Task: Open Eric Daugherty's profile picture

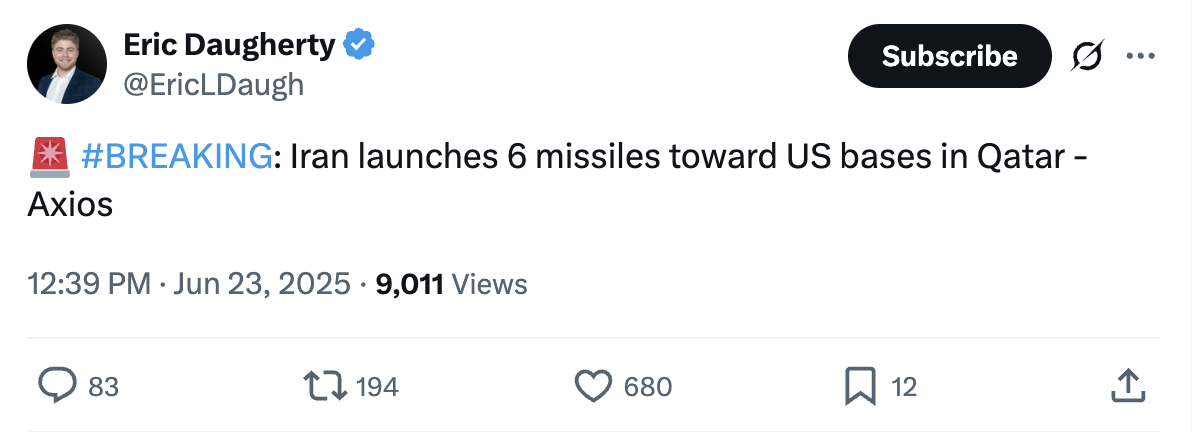Action: (x=67, y=64)
